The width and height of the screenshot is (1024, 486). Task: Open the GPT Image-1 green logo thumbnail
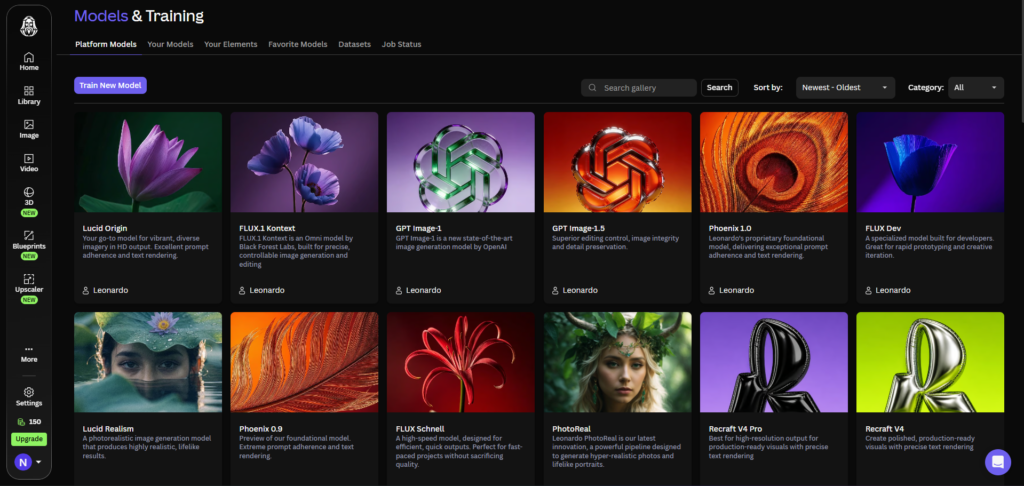point(461,162)
